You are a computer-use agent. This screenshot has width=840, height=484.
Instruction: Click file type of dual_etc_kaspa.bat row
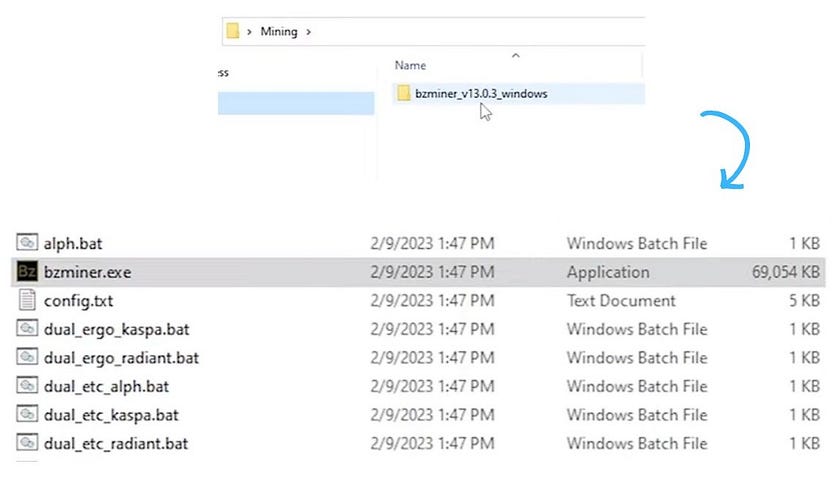pos(637,415)
